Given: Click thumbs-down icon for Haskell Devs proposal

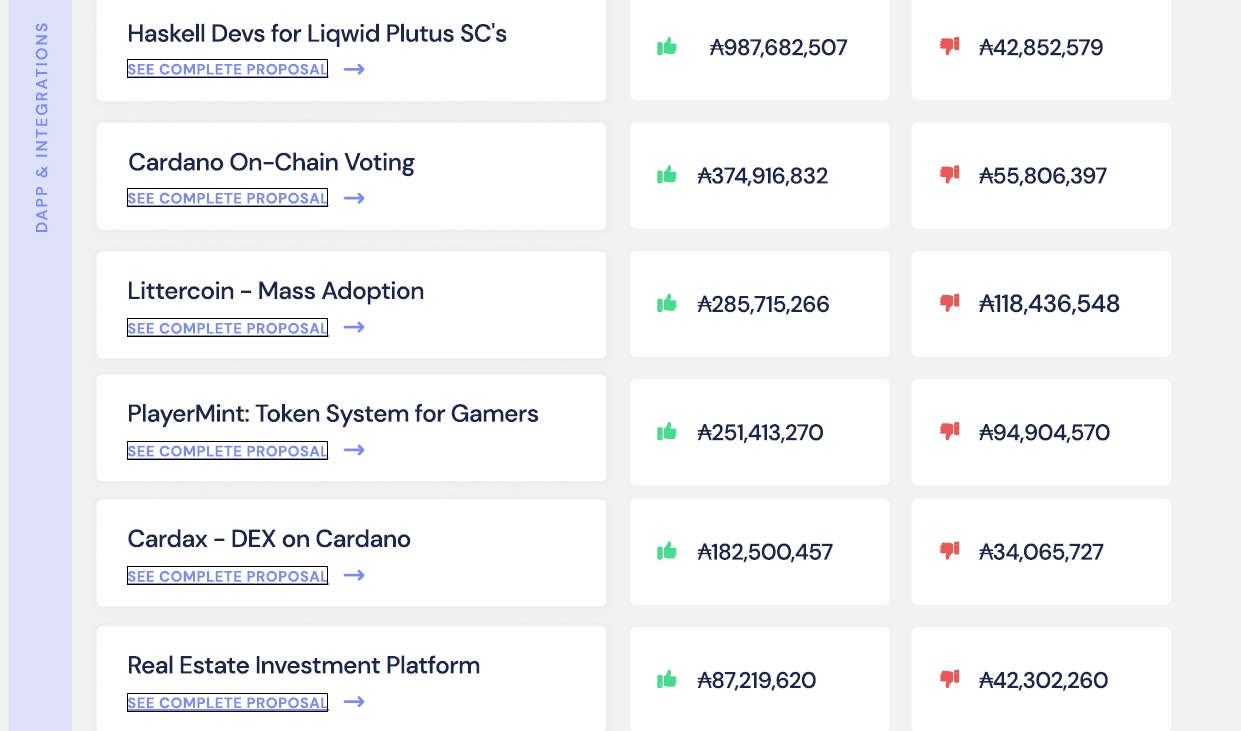Looking at the screenshot, I should point(949,46).
